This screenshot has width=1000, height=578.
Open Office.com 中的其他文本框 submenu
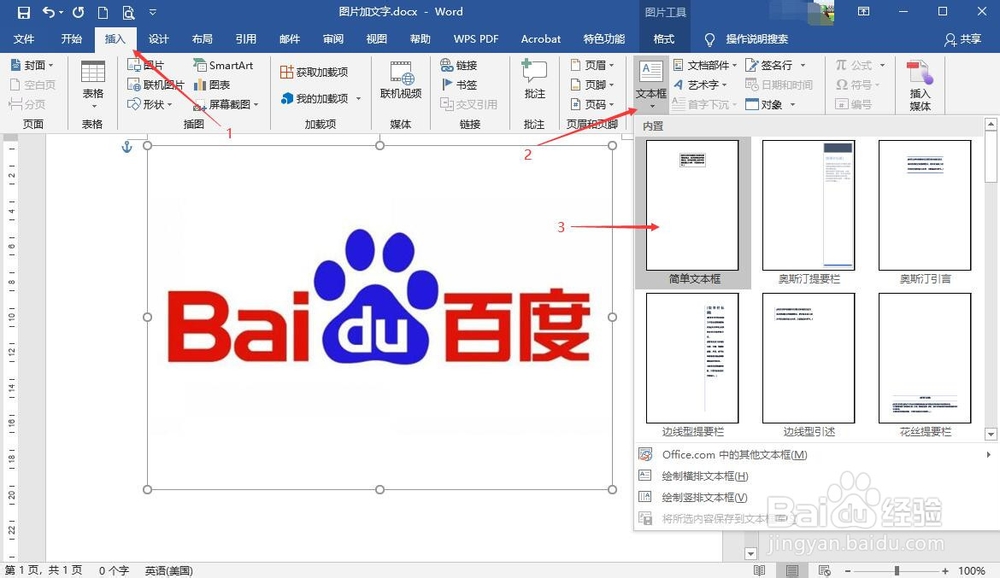[x=815, y=455]
